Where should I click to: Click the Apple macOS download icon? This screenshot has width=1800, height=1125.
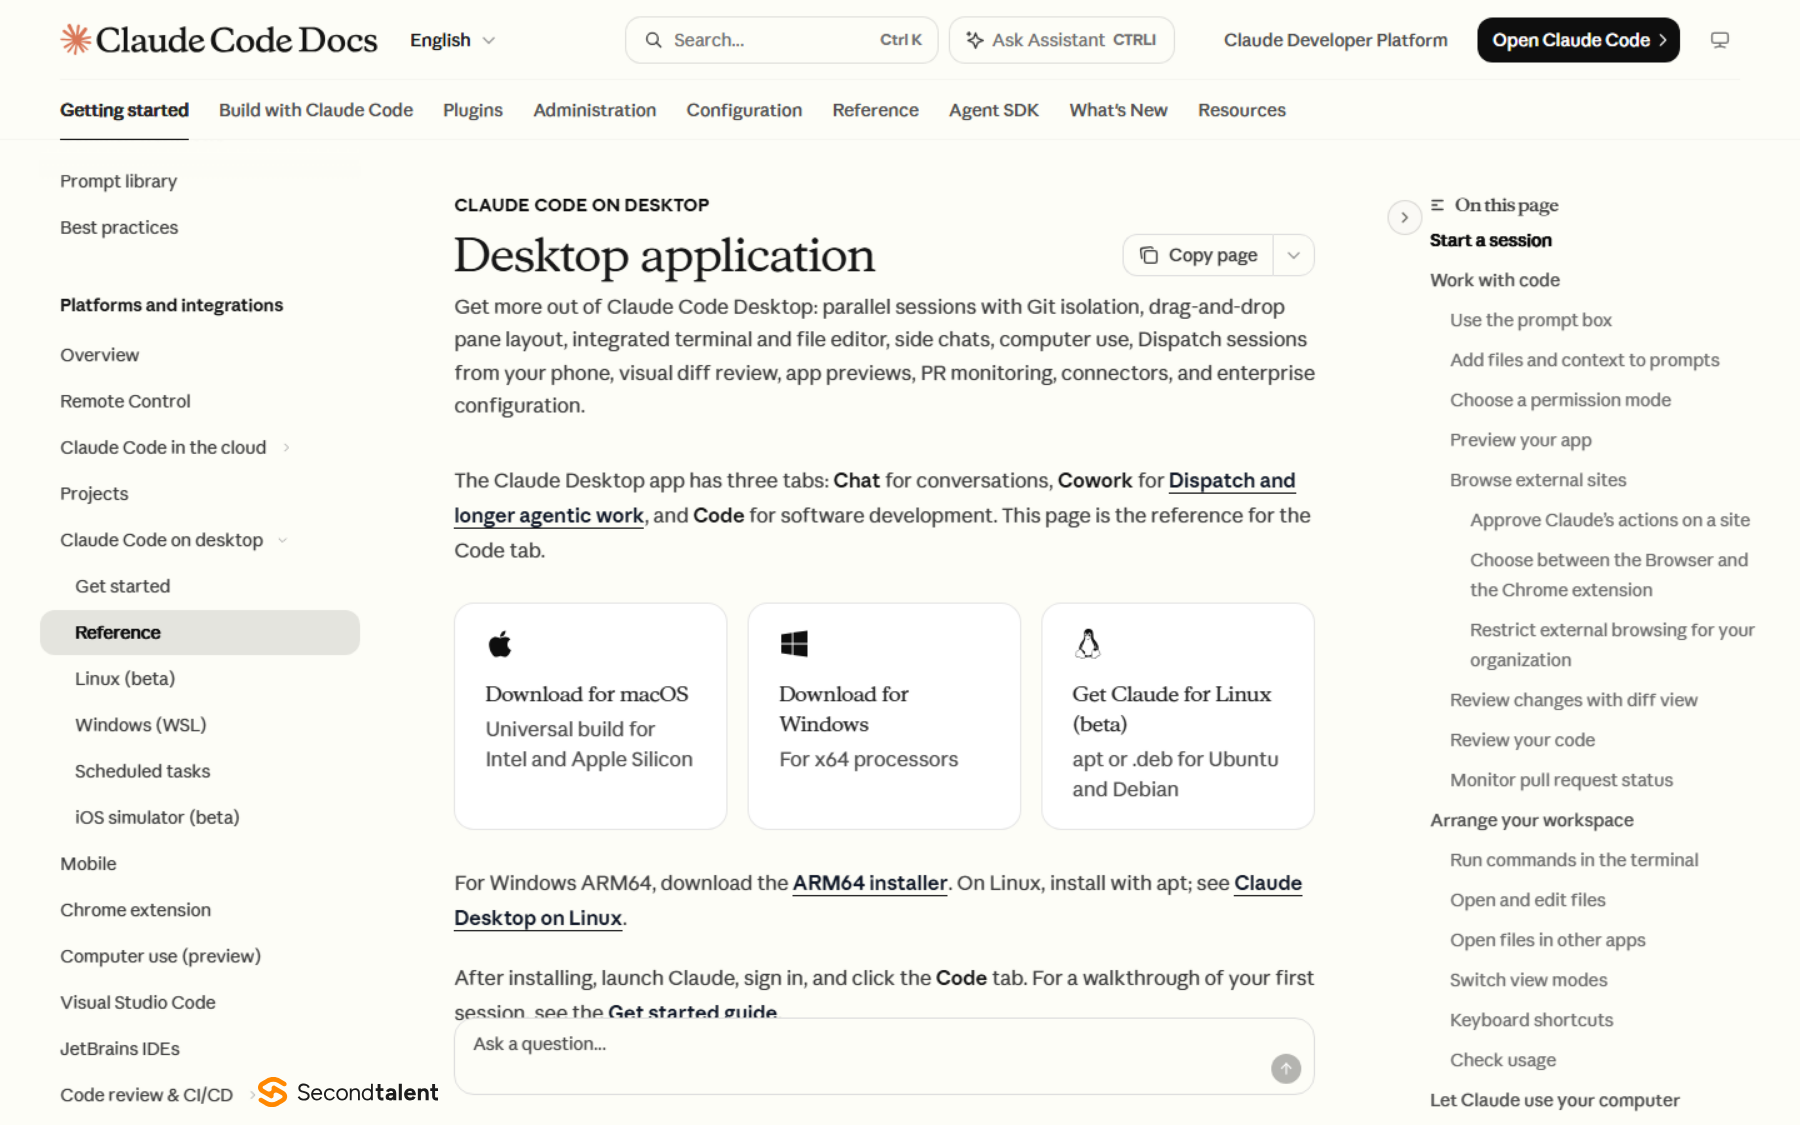pyautogui.click(x=500, y=644)
